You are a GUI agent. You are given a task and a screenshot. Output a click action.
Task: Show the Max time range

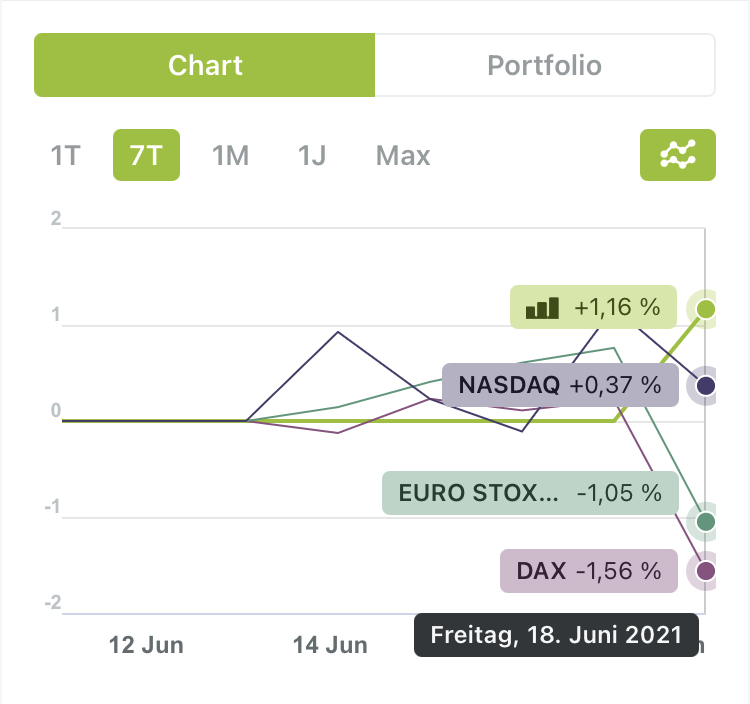pos(403,156)
